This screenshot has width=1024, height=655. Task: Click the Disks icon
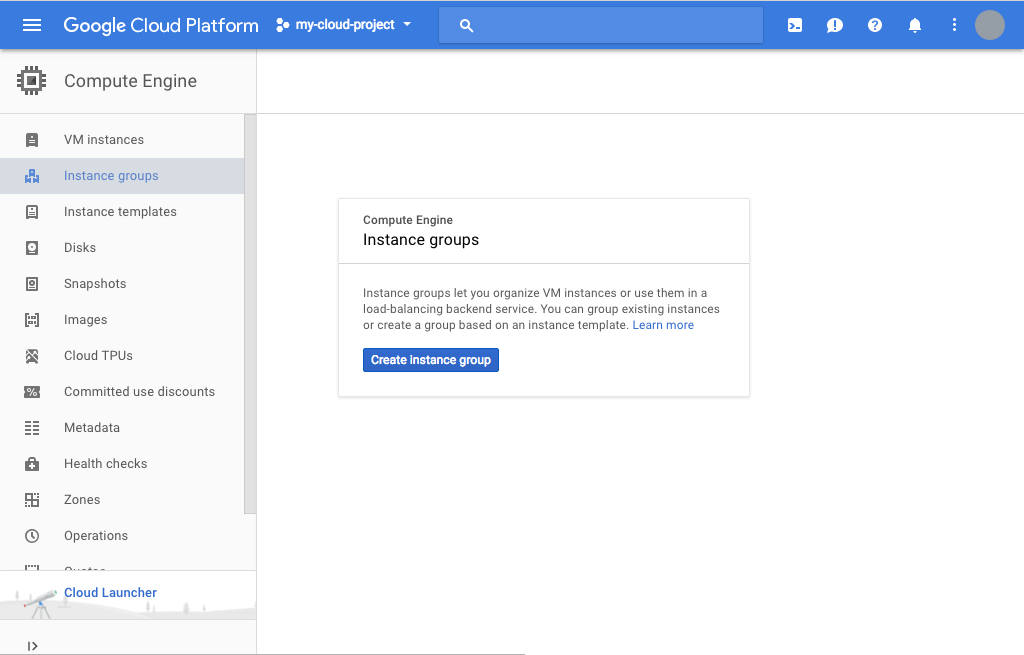(x=31, y=248)
